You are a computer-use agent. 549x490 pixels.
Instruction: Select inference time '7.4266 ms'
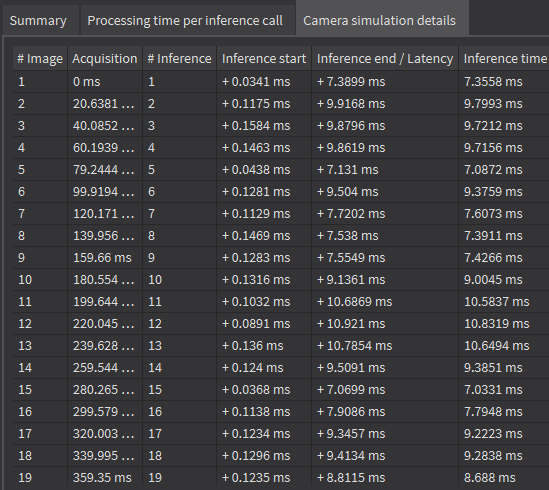pos(504,258)
